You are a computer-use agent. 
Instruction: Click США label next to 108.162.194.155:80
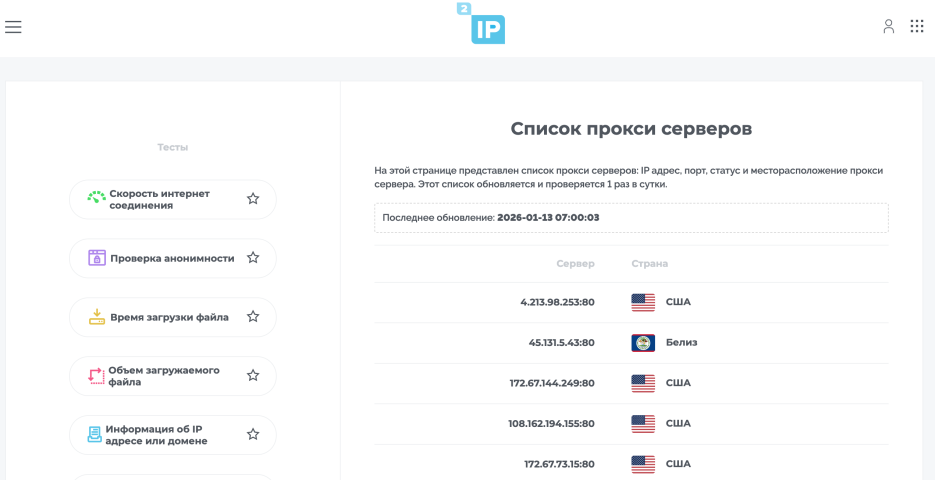click(x=678, y=424)
